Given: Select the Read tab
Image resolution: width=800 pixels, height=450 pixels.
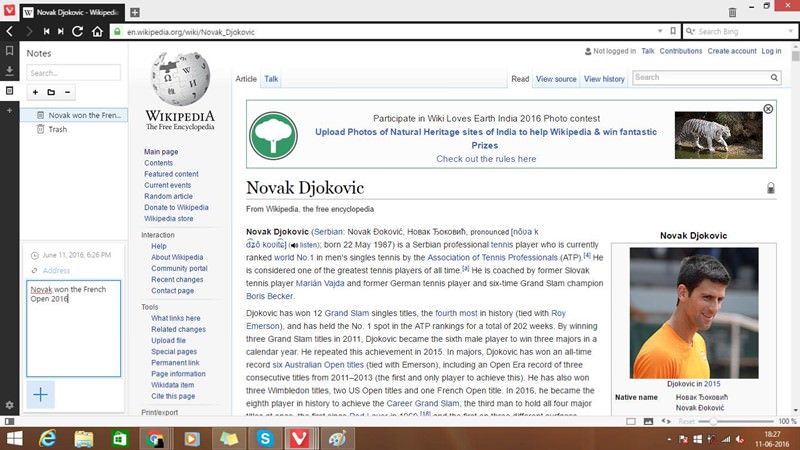Looking at the screenshot, I should (x=520, y=79).
